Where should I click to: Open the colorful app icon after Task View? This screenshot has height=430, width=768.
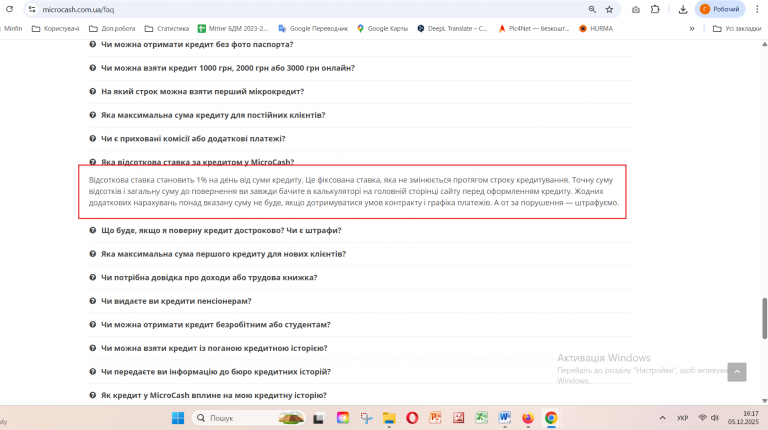tap(343, 418)
